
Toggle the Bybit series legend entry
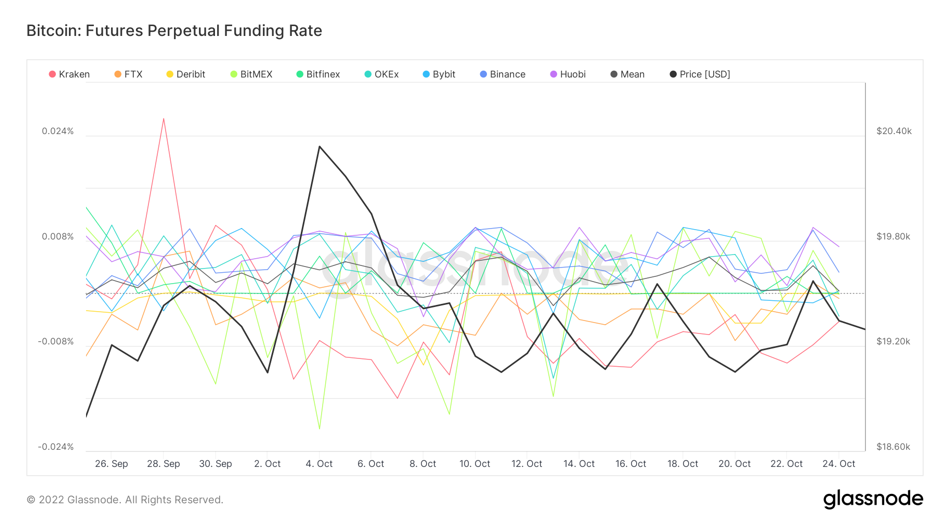(439, 74)
